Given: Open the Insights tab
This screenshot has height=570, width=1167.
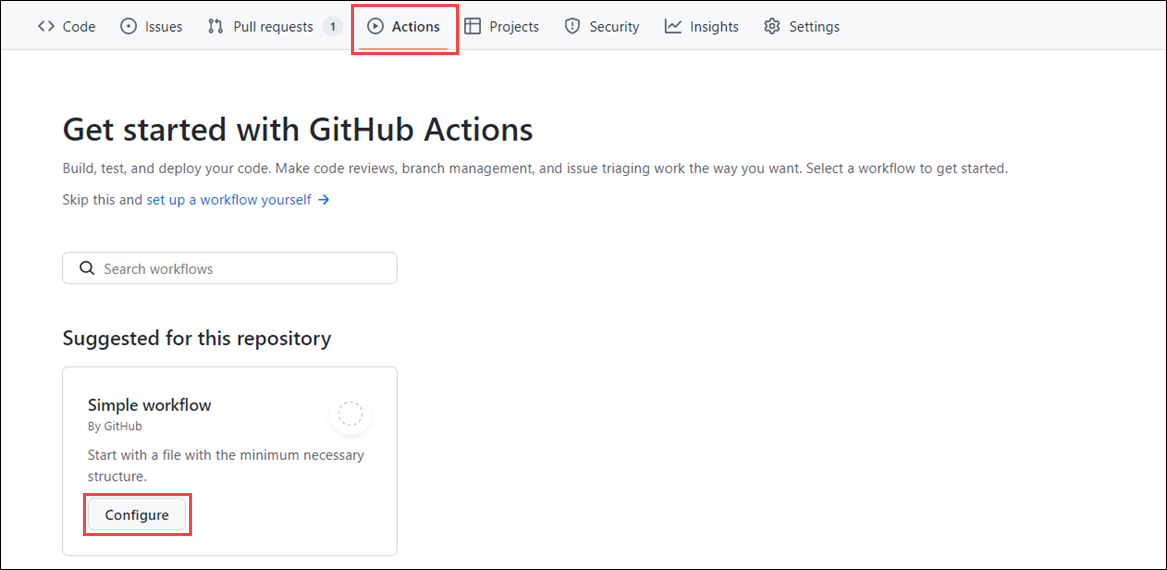Looking at the screenshot, I should click(714, 27).
